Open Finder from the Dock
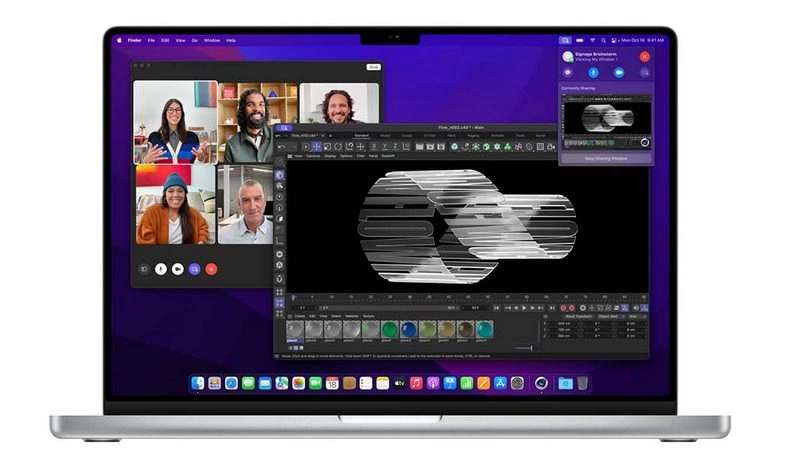 [198, 383]
